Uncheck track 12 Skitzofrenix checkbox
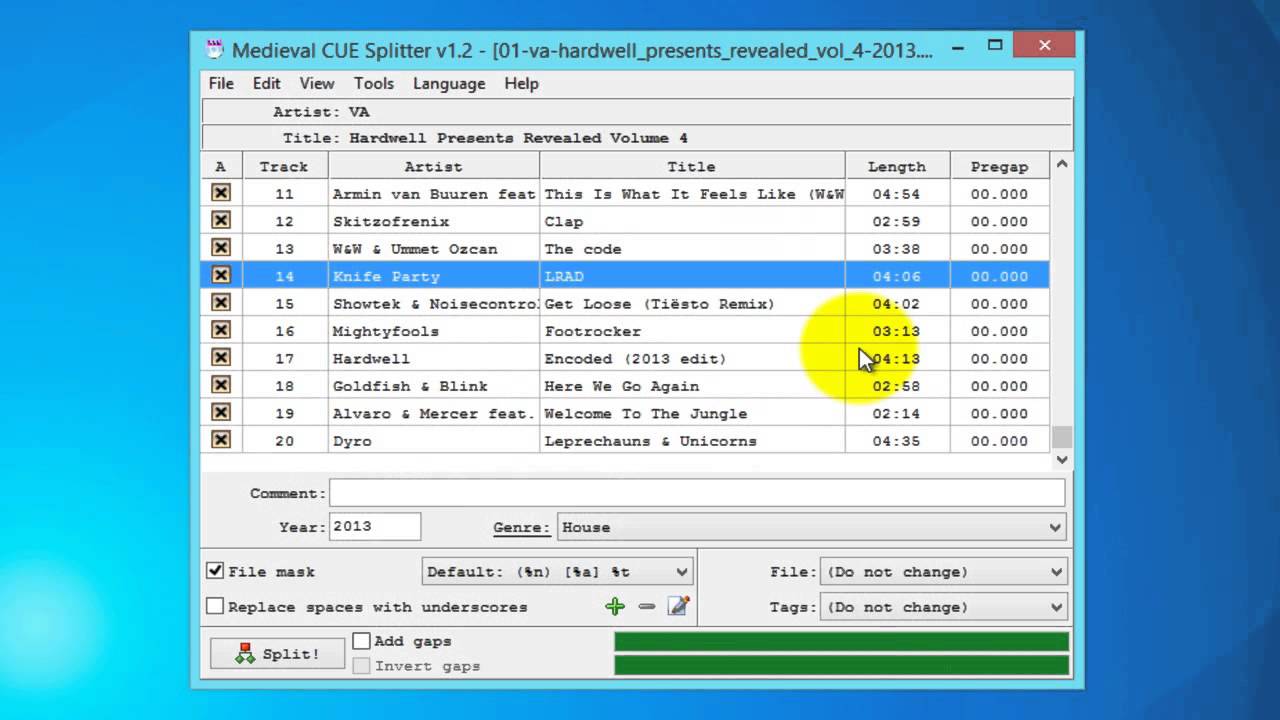Image resolution: width=1280 pixels, height=720 pixels. [221, 220]
